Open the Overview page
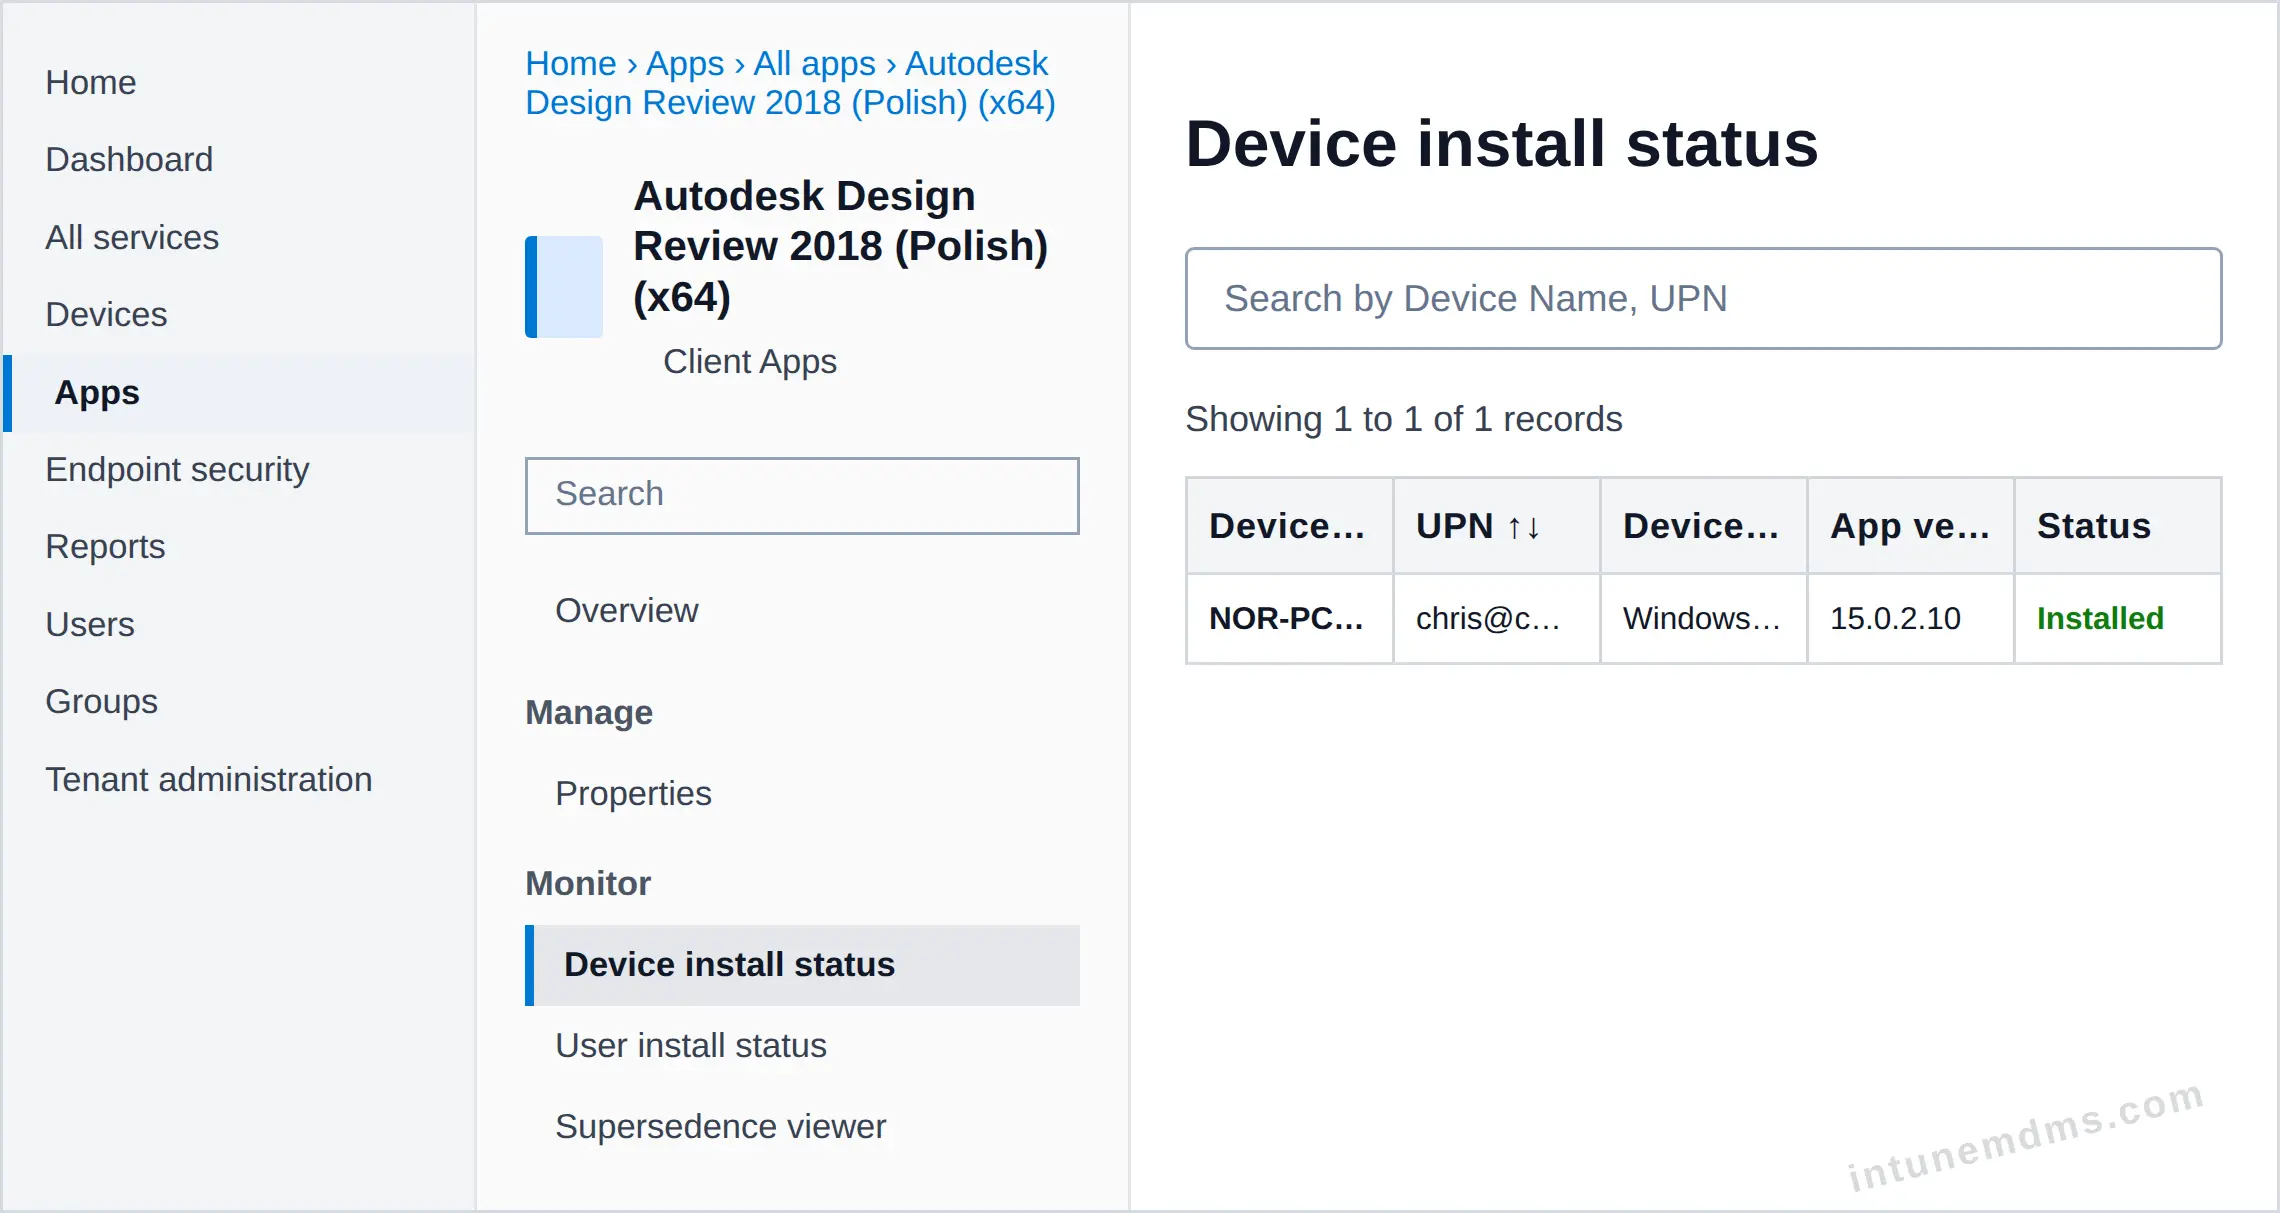The image size is (2280, 1213). 627,610
